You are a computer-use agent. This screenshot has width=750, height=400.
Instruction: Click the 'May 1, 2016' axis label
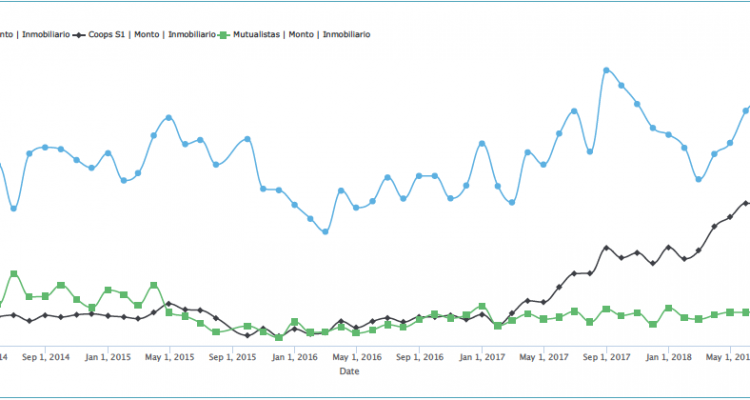357,356
